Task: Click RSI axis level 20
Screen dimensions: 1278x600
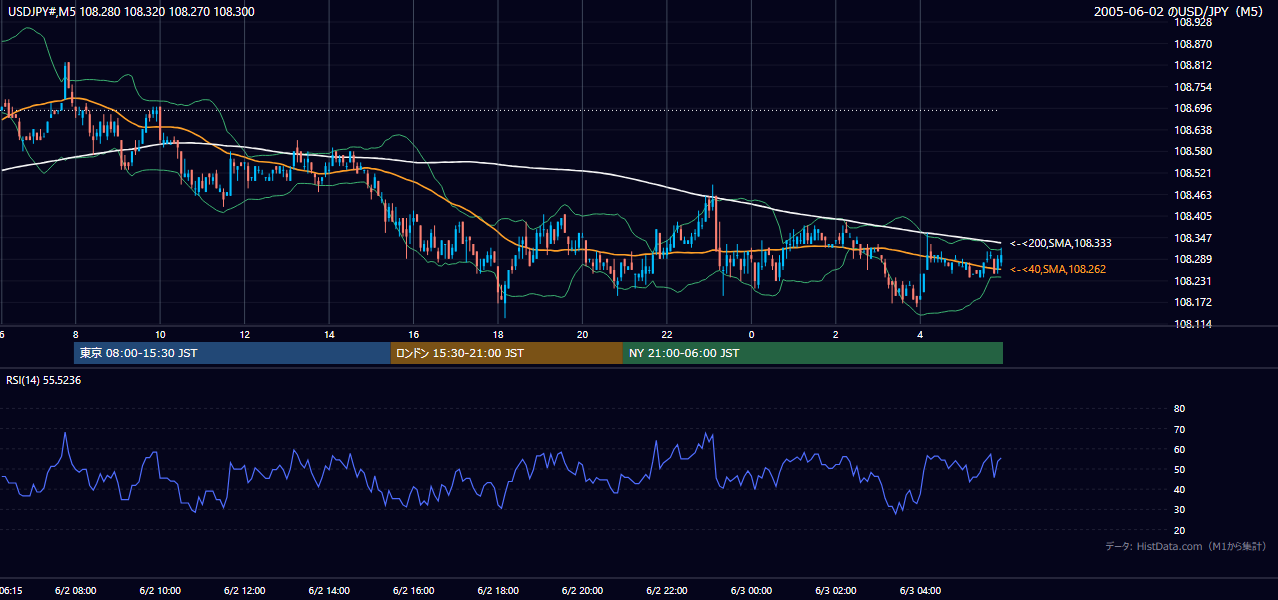Action: click(1179, 530)
